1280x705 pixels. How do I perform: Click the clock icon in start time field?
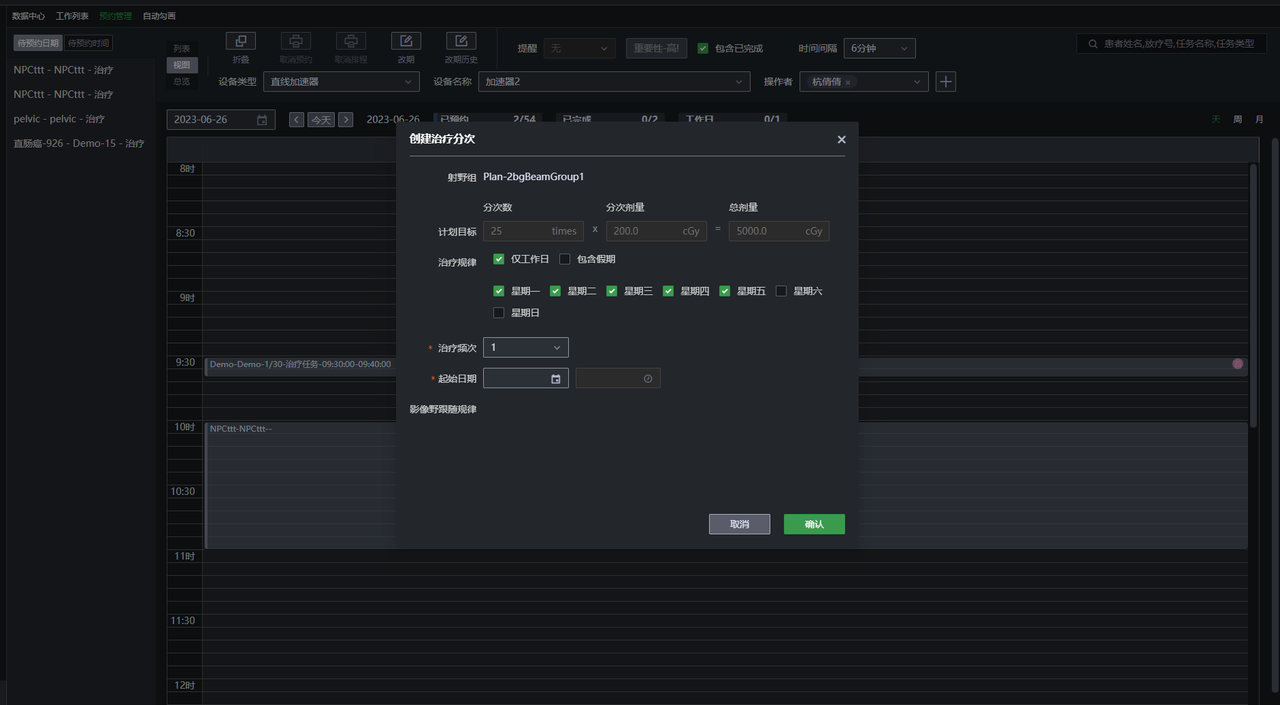pyautogui.click(x=648, y=379)
